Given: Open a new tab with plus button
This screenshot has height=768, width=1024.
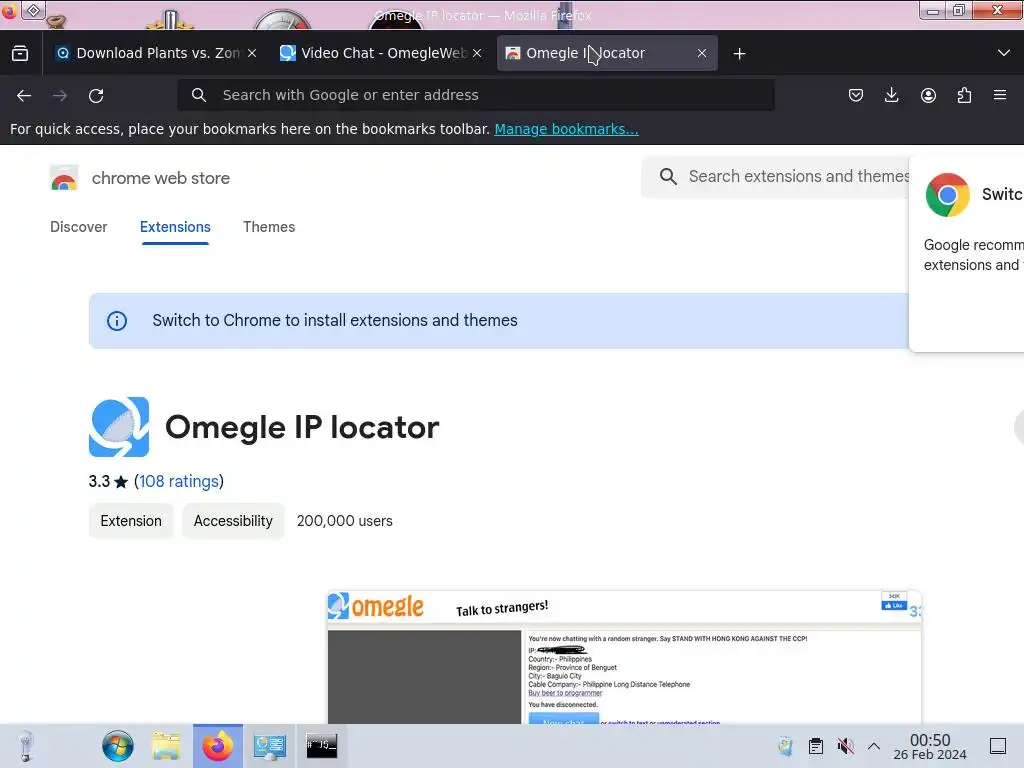Looking at the screenshot, I should 739,54.
